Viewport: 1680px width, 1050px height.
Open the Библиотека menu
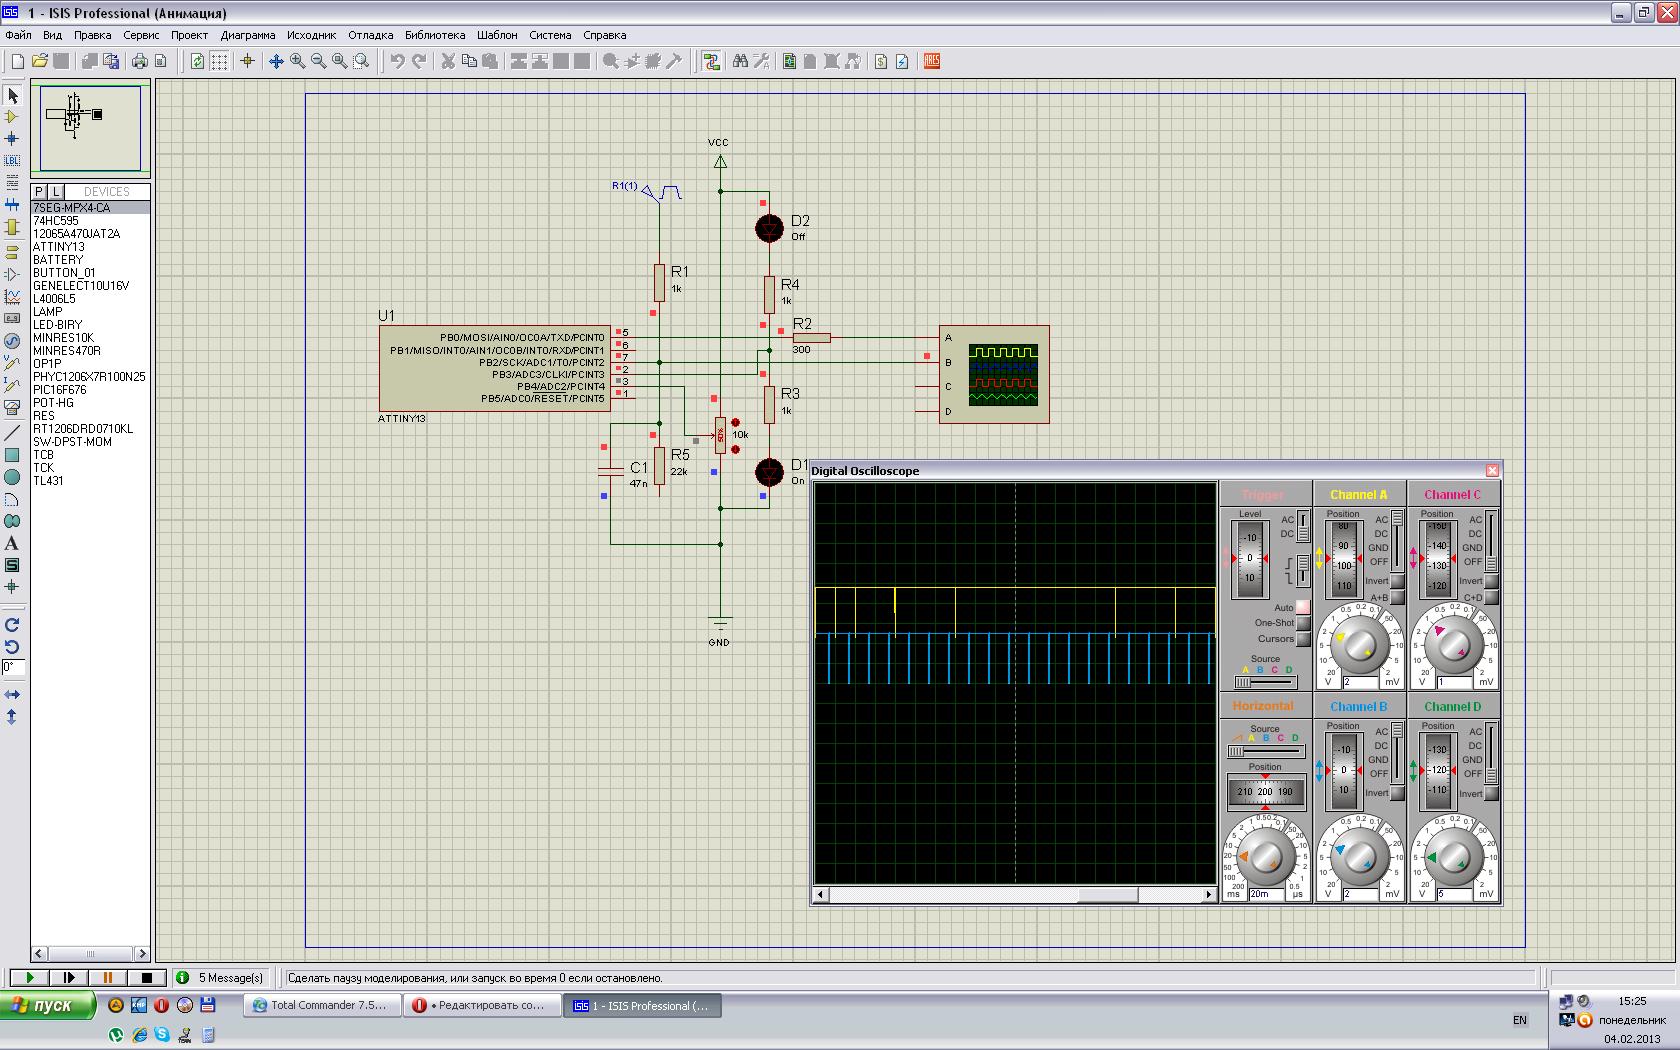coord(435,35)
